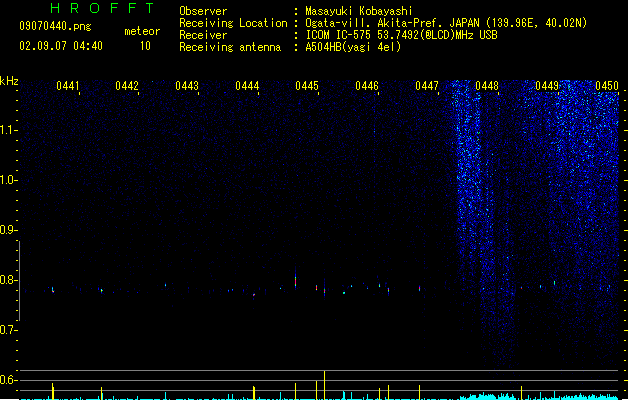The height and width of the screenshot is (400, 629).
Task: Click the 0441 time marker
Action: (x=67, y=86)
